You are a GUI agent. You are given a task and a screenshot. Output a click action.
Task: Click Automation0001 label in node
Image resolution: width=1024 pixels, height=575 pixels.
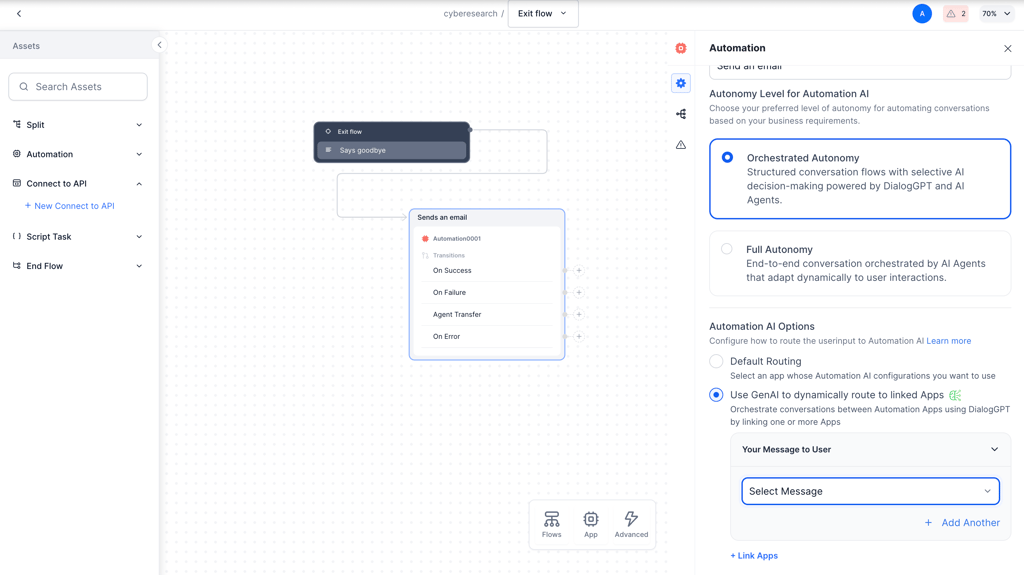pos(456,238)
